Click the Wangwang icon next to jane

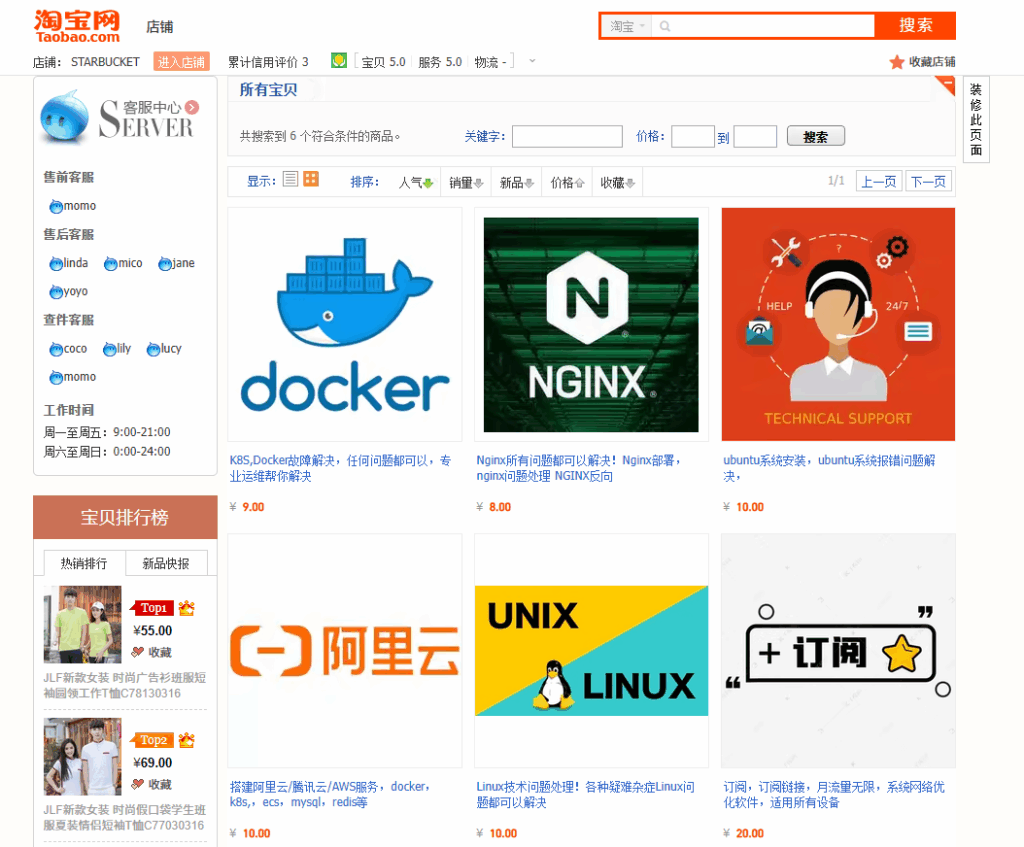[165, 264]
